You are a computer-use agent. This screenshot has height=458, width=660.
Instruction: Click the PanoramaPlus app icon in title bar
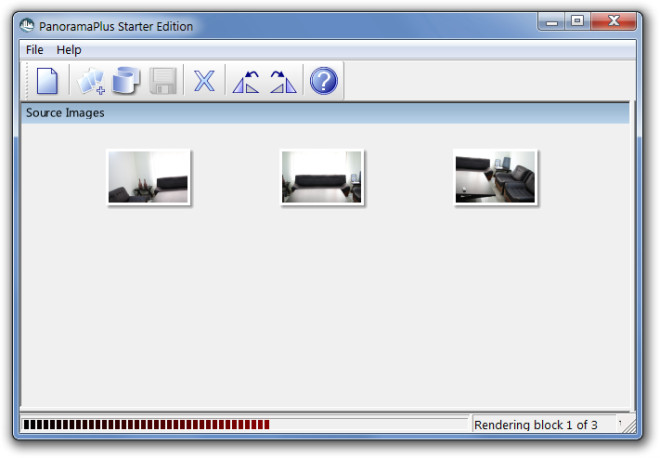click(x=27, y=25)
